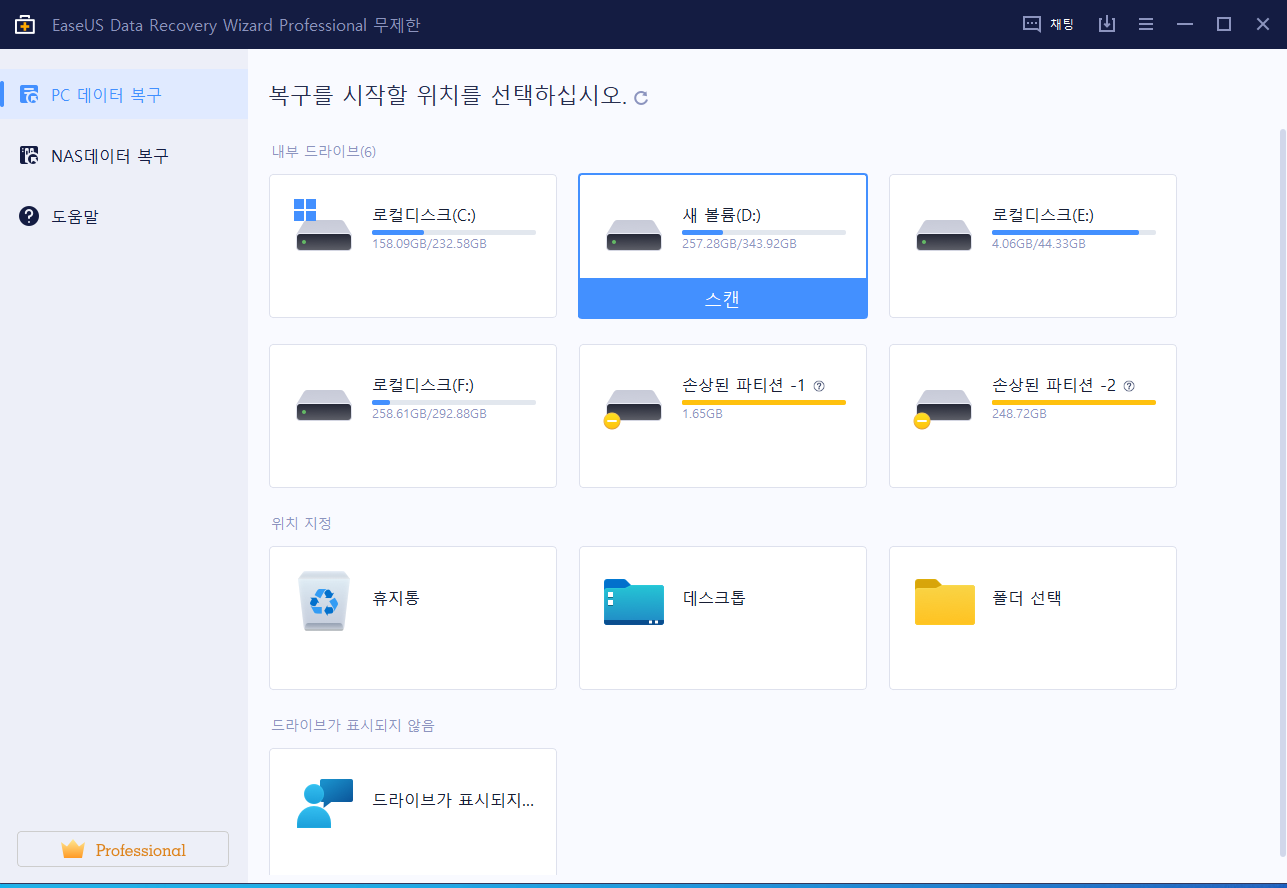Image resolution: width=1287 pixels, height=888 pixels.
Task: Click the 폴더 선택 yellow folder icon
Action: pyautogui.click(x=944, y=601)
